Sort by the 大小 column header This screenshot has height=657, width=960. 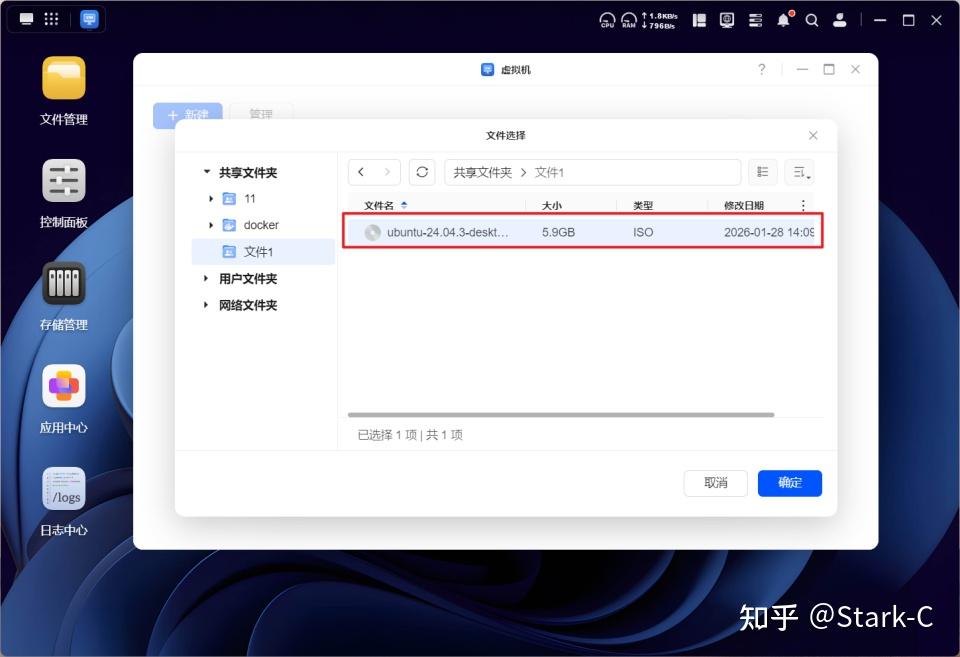tap(552, 206)
